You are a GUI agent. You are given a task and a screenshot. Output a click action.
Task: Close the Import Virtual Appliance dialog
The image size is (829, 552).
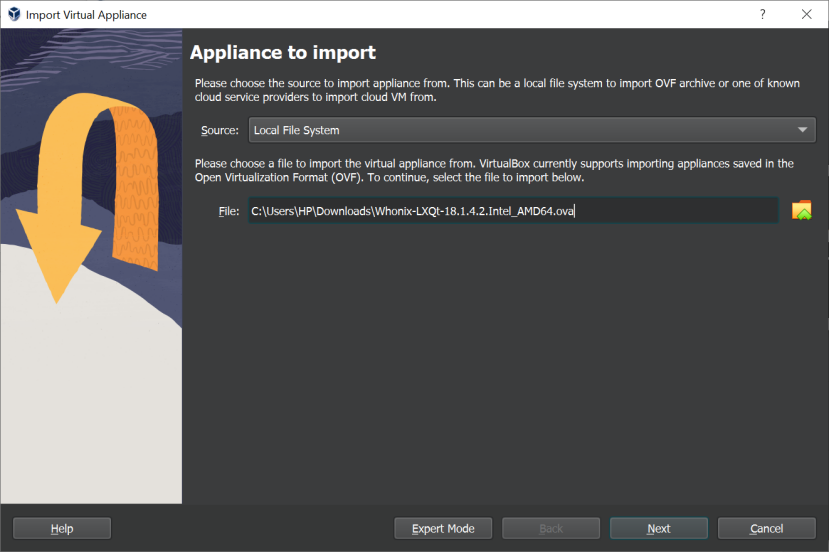click(806, 14)
